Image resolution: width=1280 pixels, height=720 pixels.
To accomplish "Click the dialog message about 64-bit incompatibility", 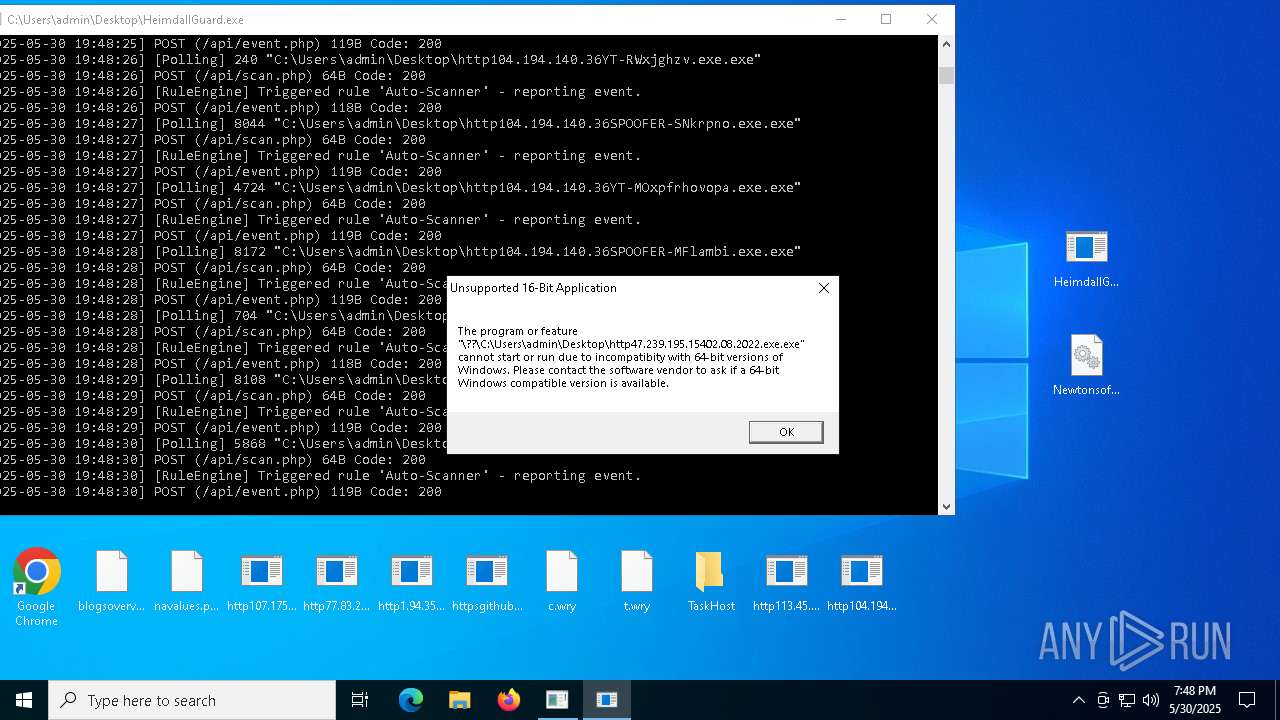I will click(x=631, y=357).
